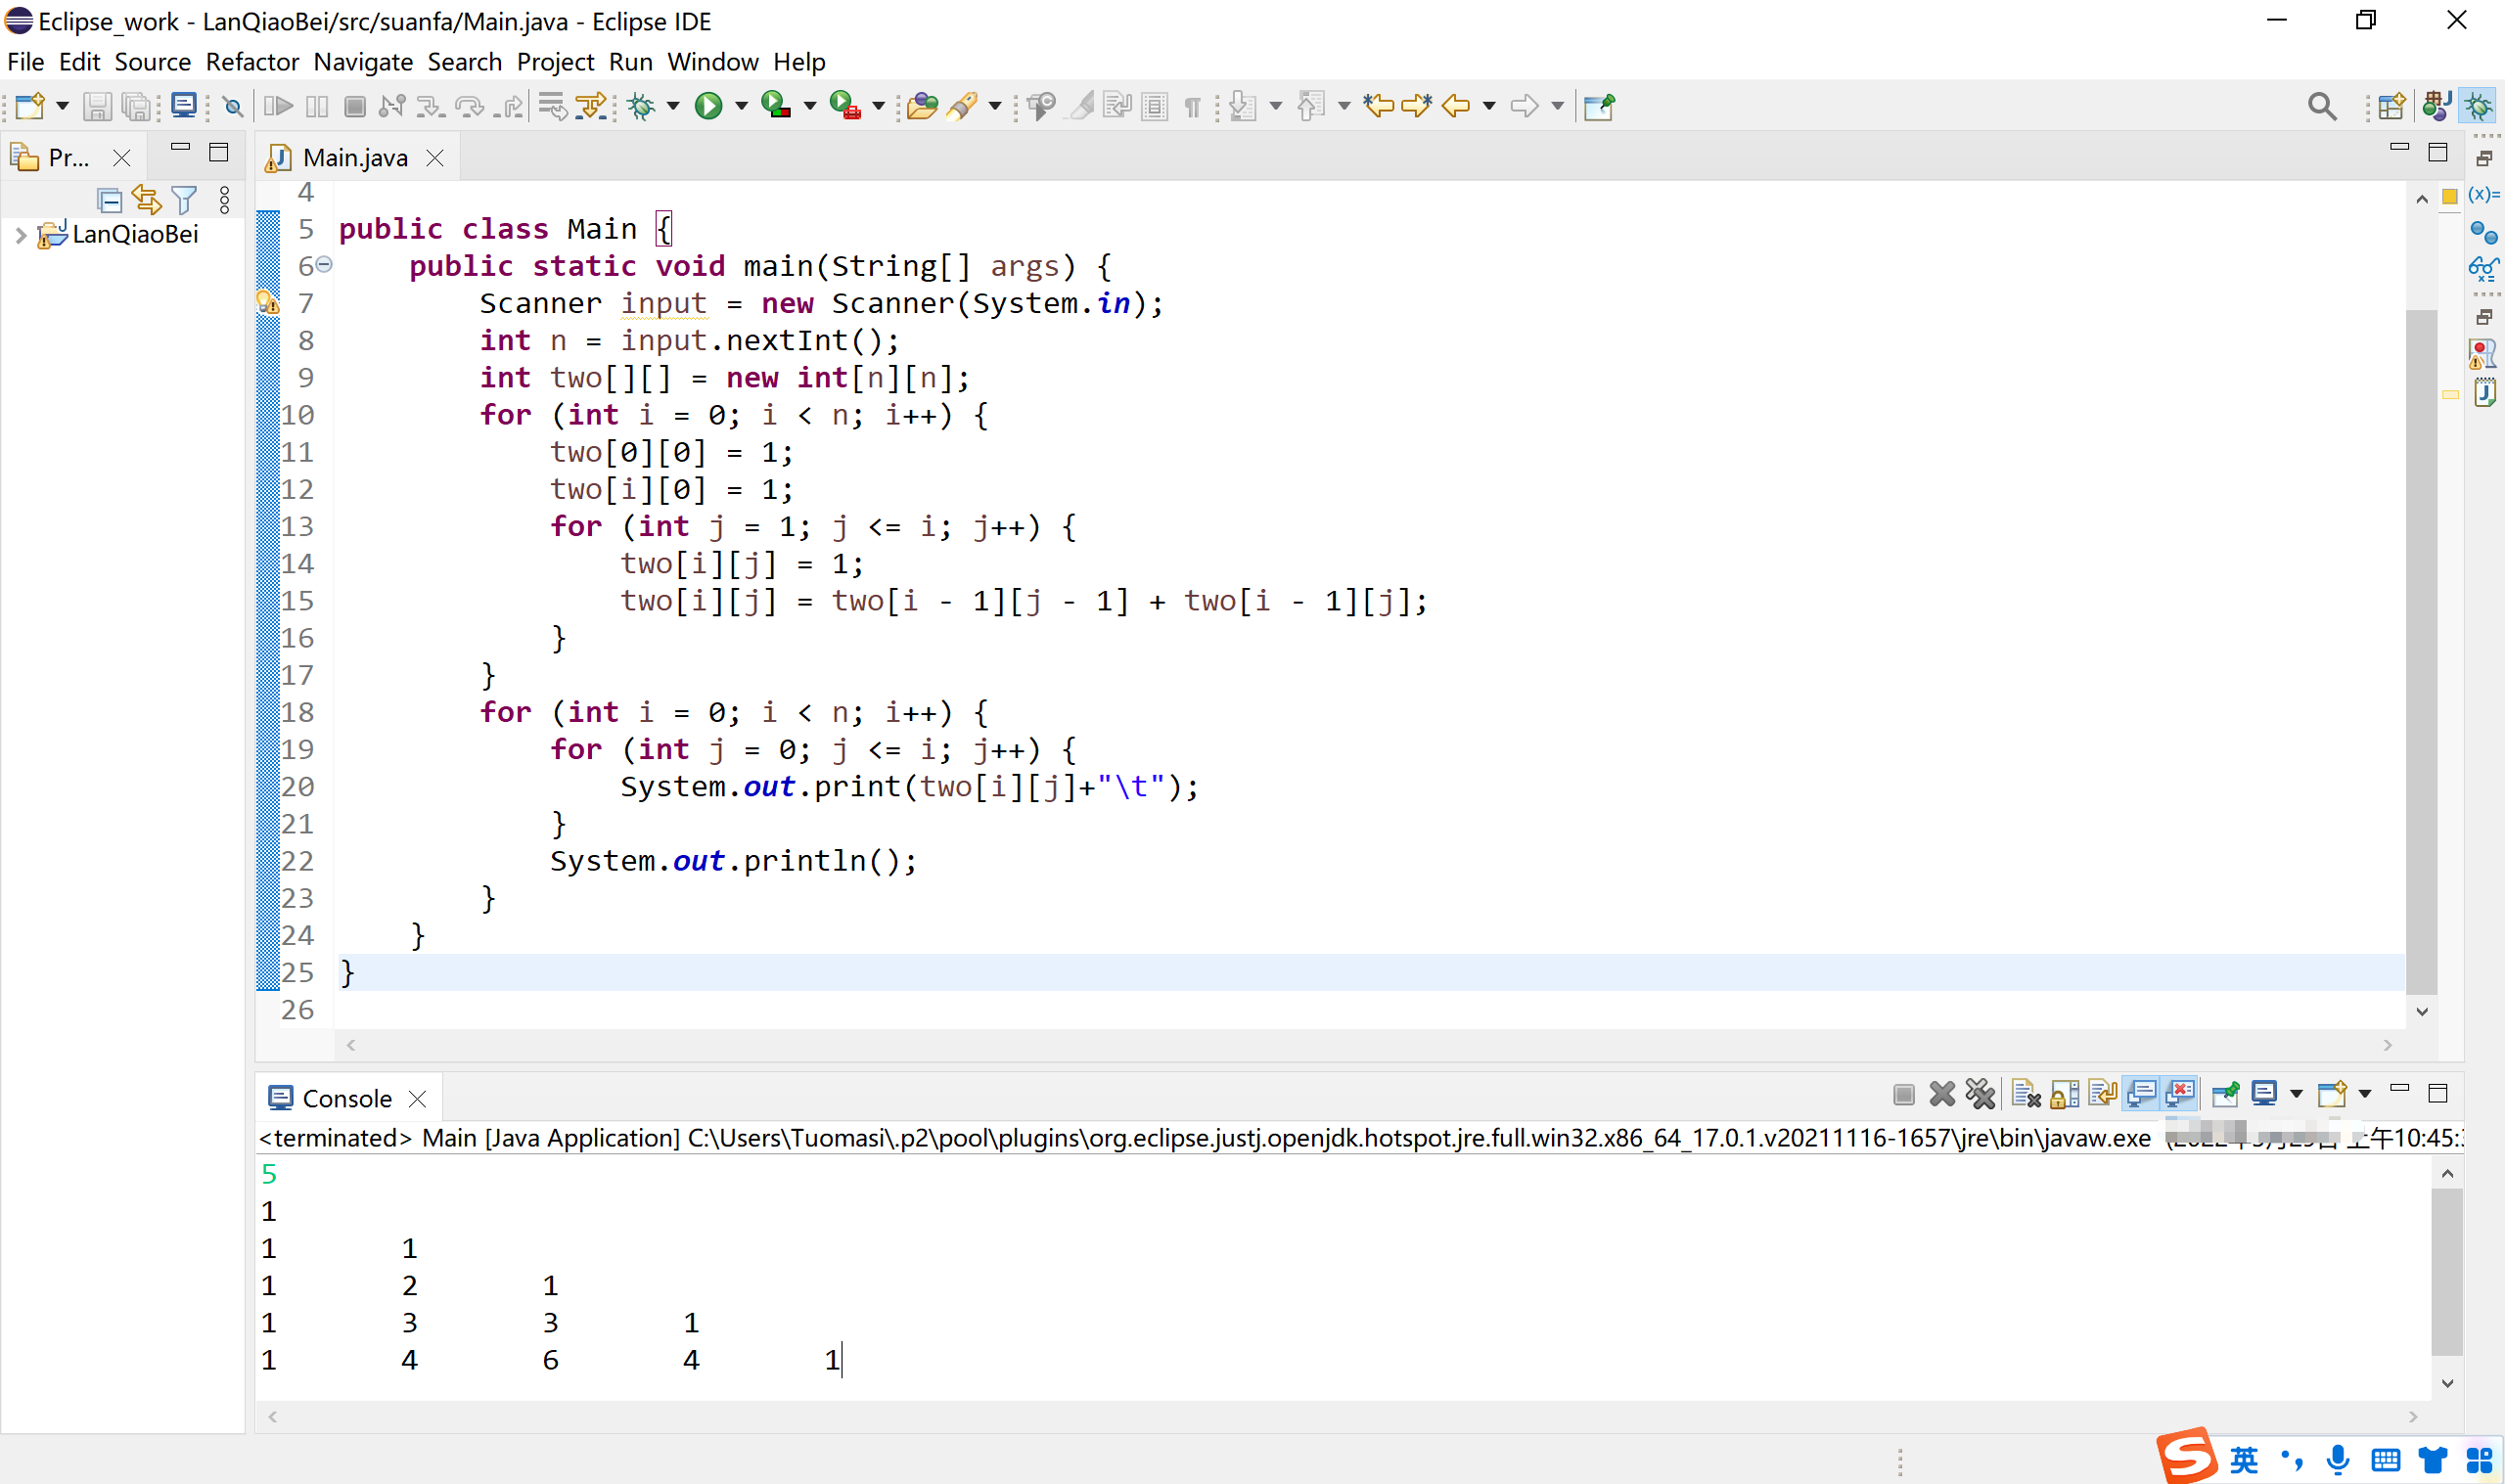Screen dimensions: 2505x1484
Task: Expand the LanQiaoBei project tree node
Action: coord(20,236)
